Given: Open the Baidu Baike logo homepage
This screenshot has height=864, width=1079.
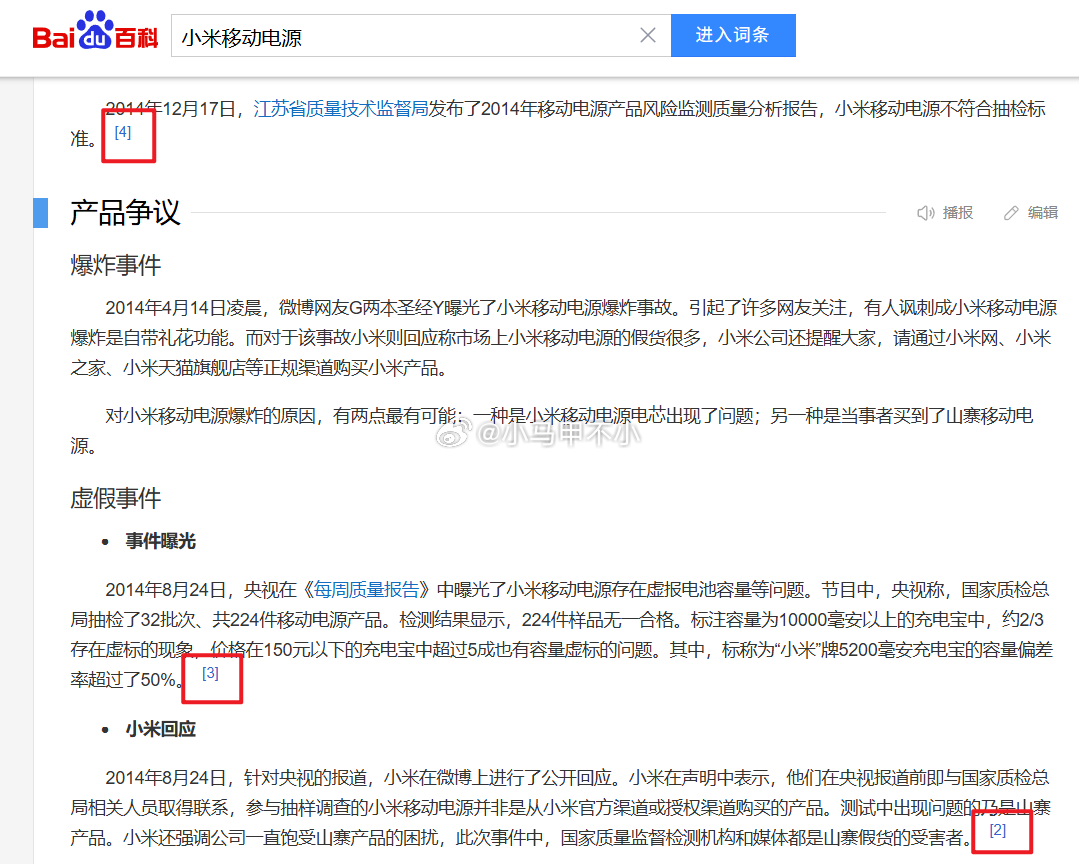Looking at the screenshot, I should (x=95, y=31).
